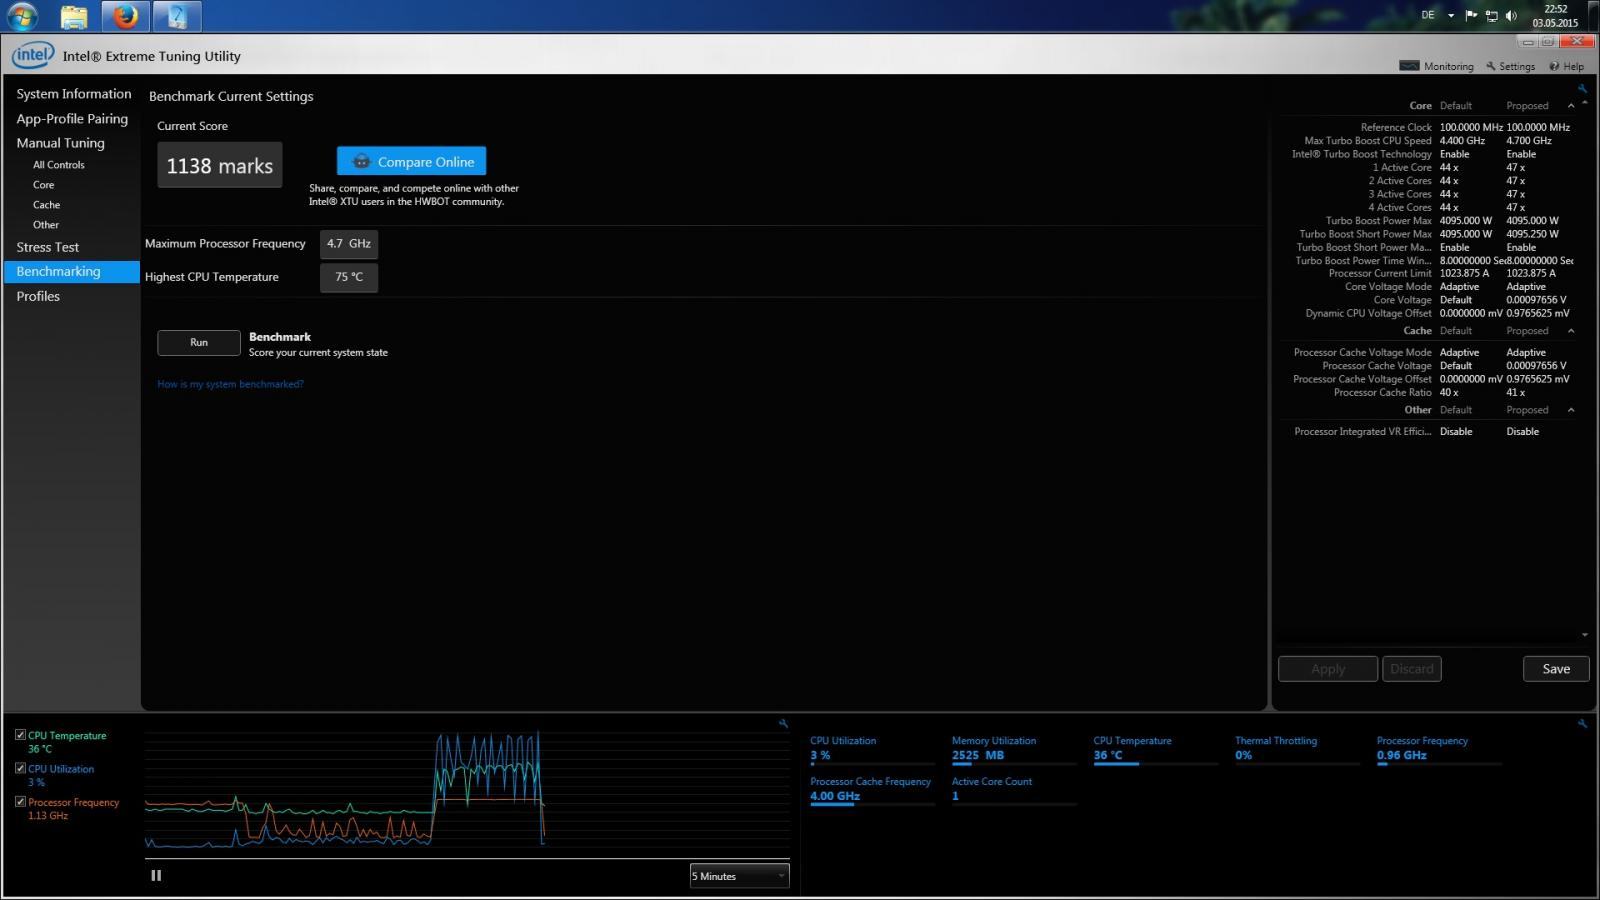This screenshot has width=1600, height=900.
Task: Open Windows Explorer from taskbar
Action: coord(73,16)
